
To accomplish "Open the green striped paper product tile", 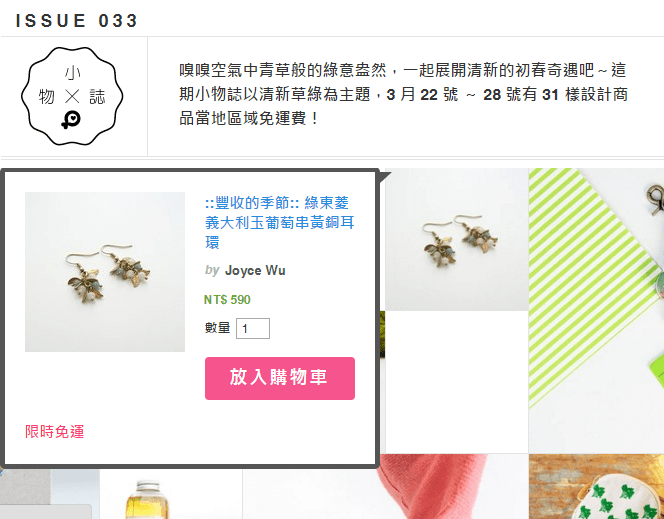I will click(x=596, y=310).
